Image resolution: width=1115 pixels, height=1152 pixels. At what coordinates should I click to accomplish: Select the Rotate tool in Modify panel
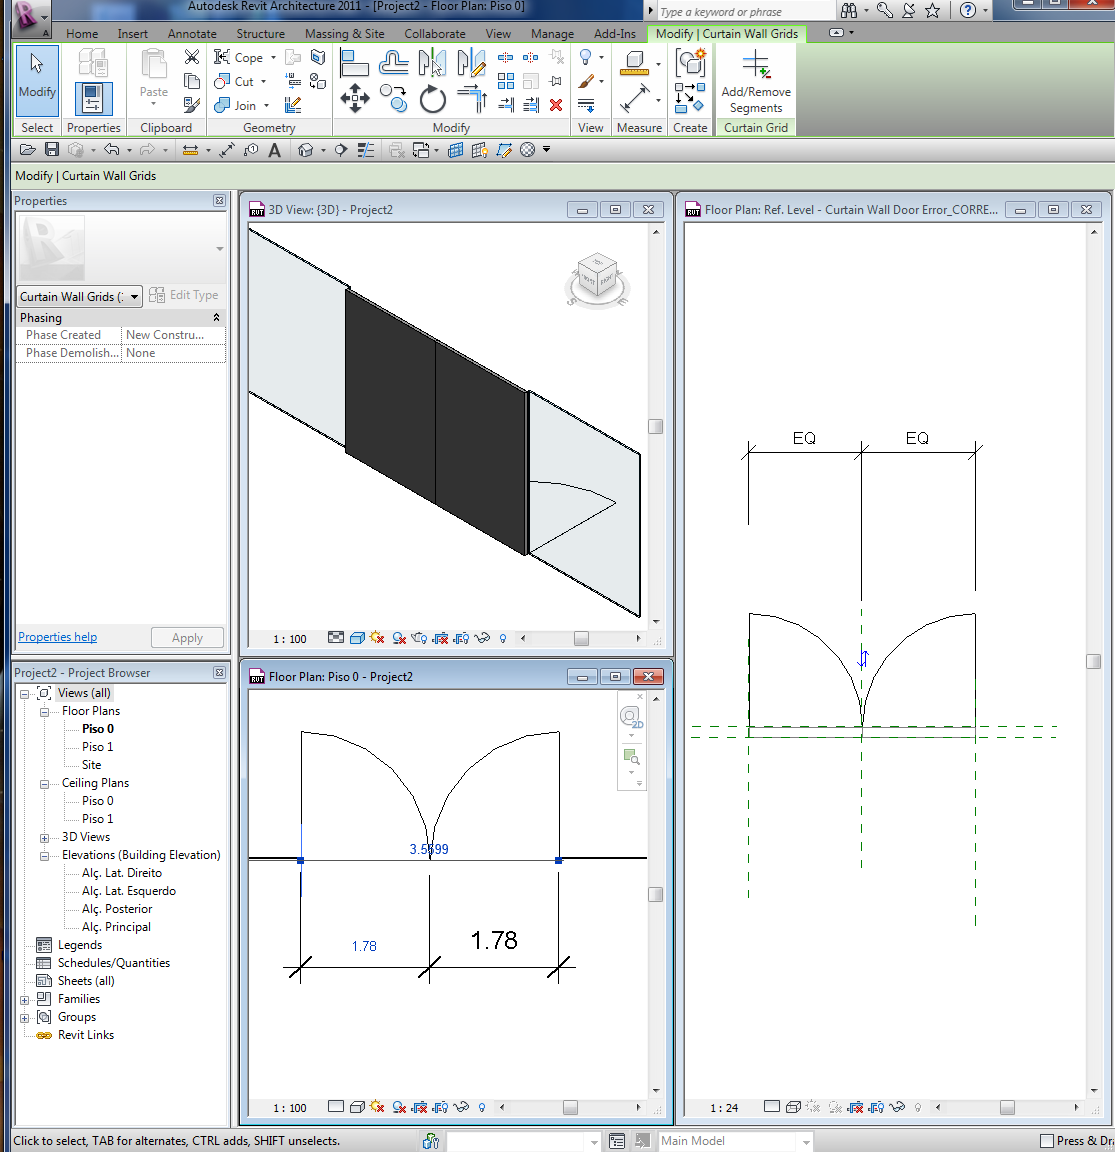click(x=432, y=99)
